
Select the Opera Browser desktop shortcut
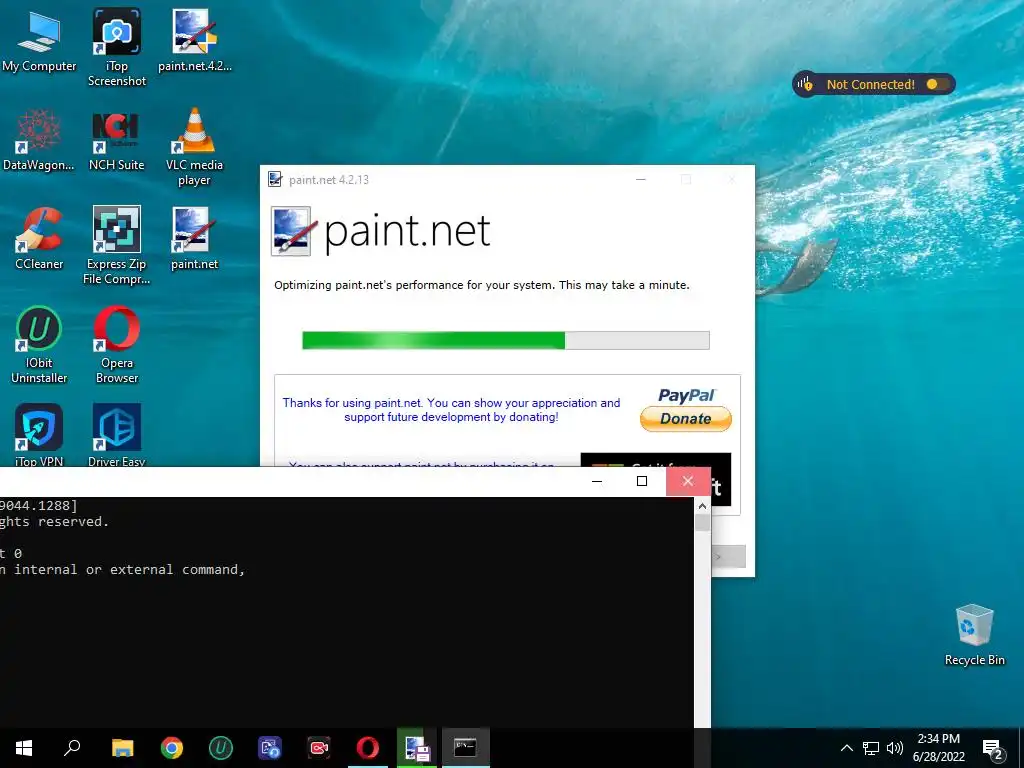(117, 344)
